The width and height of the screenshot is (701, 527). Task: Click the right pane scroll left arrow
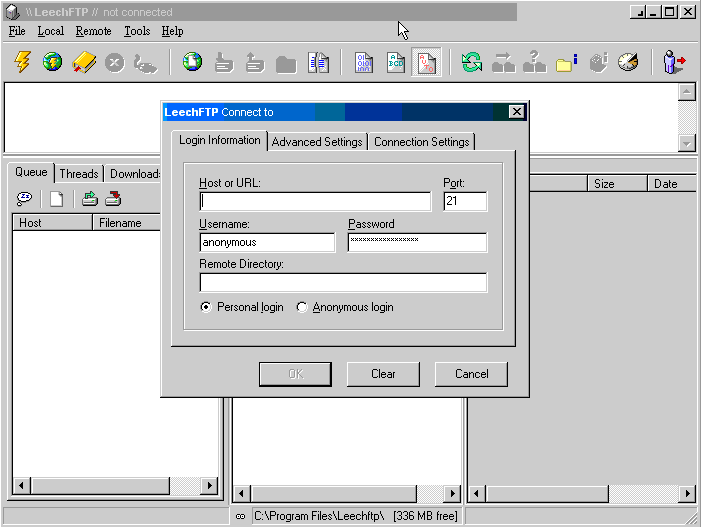477,493
